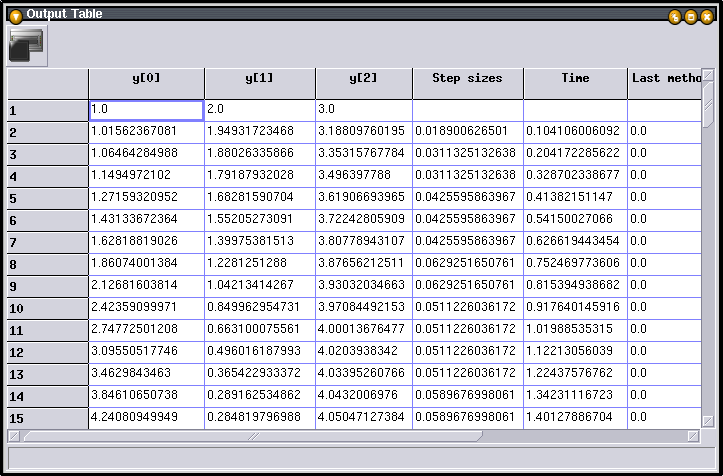
Task: Select Time cell 0.104106006092 in row 2
Action: click(x=575, y=131)
